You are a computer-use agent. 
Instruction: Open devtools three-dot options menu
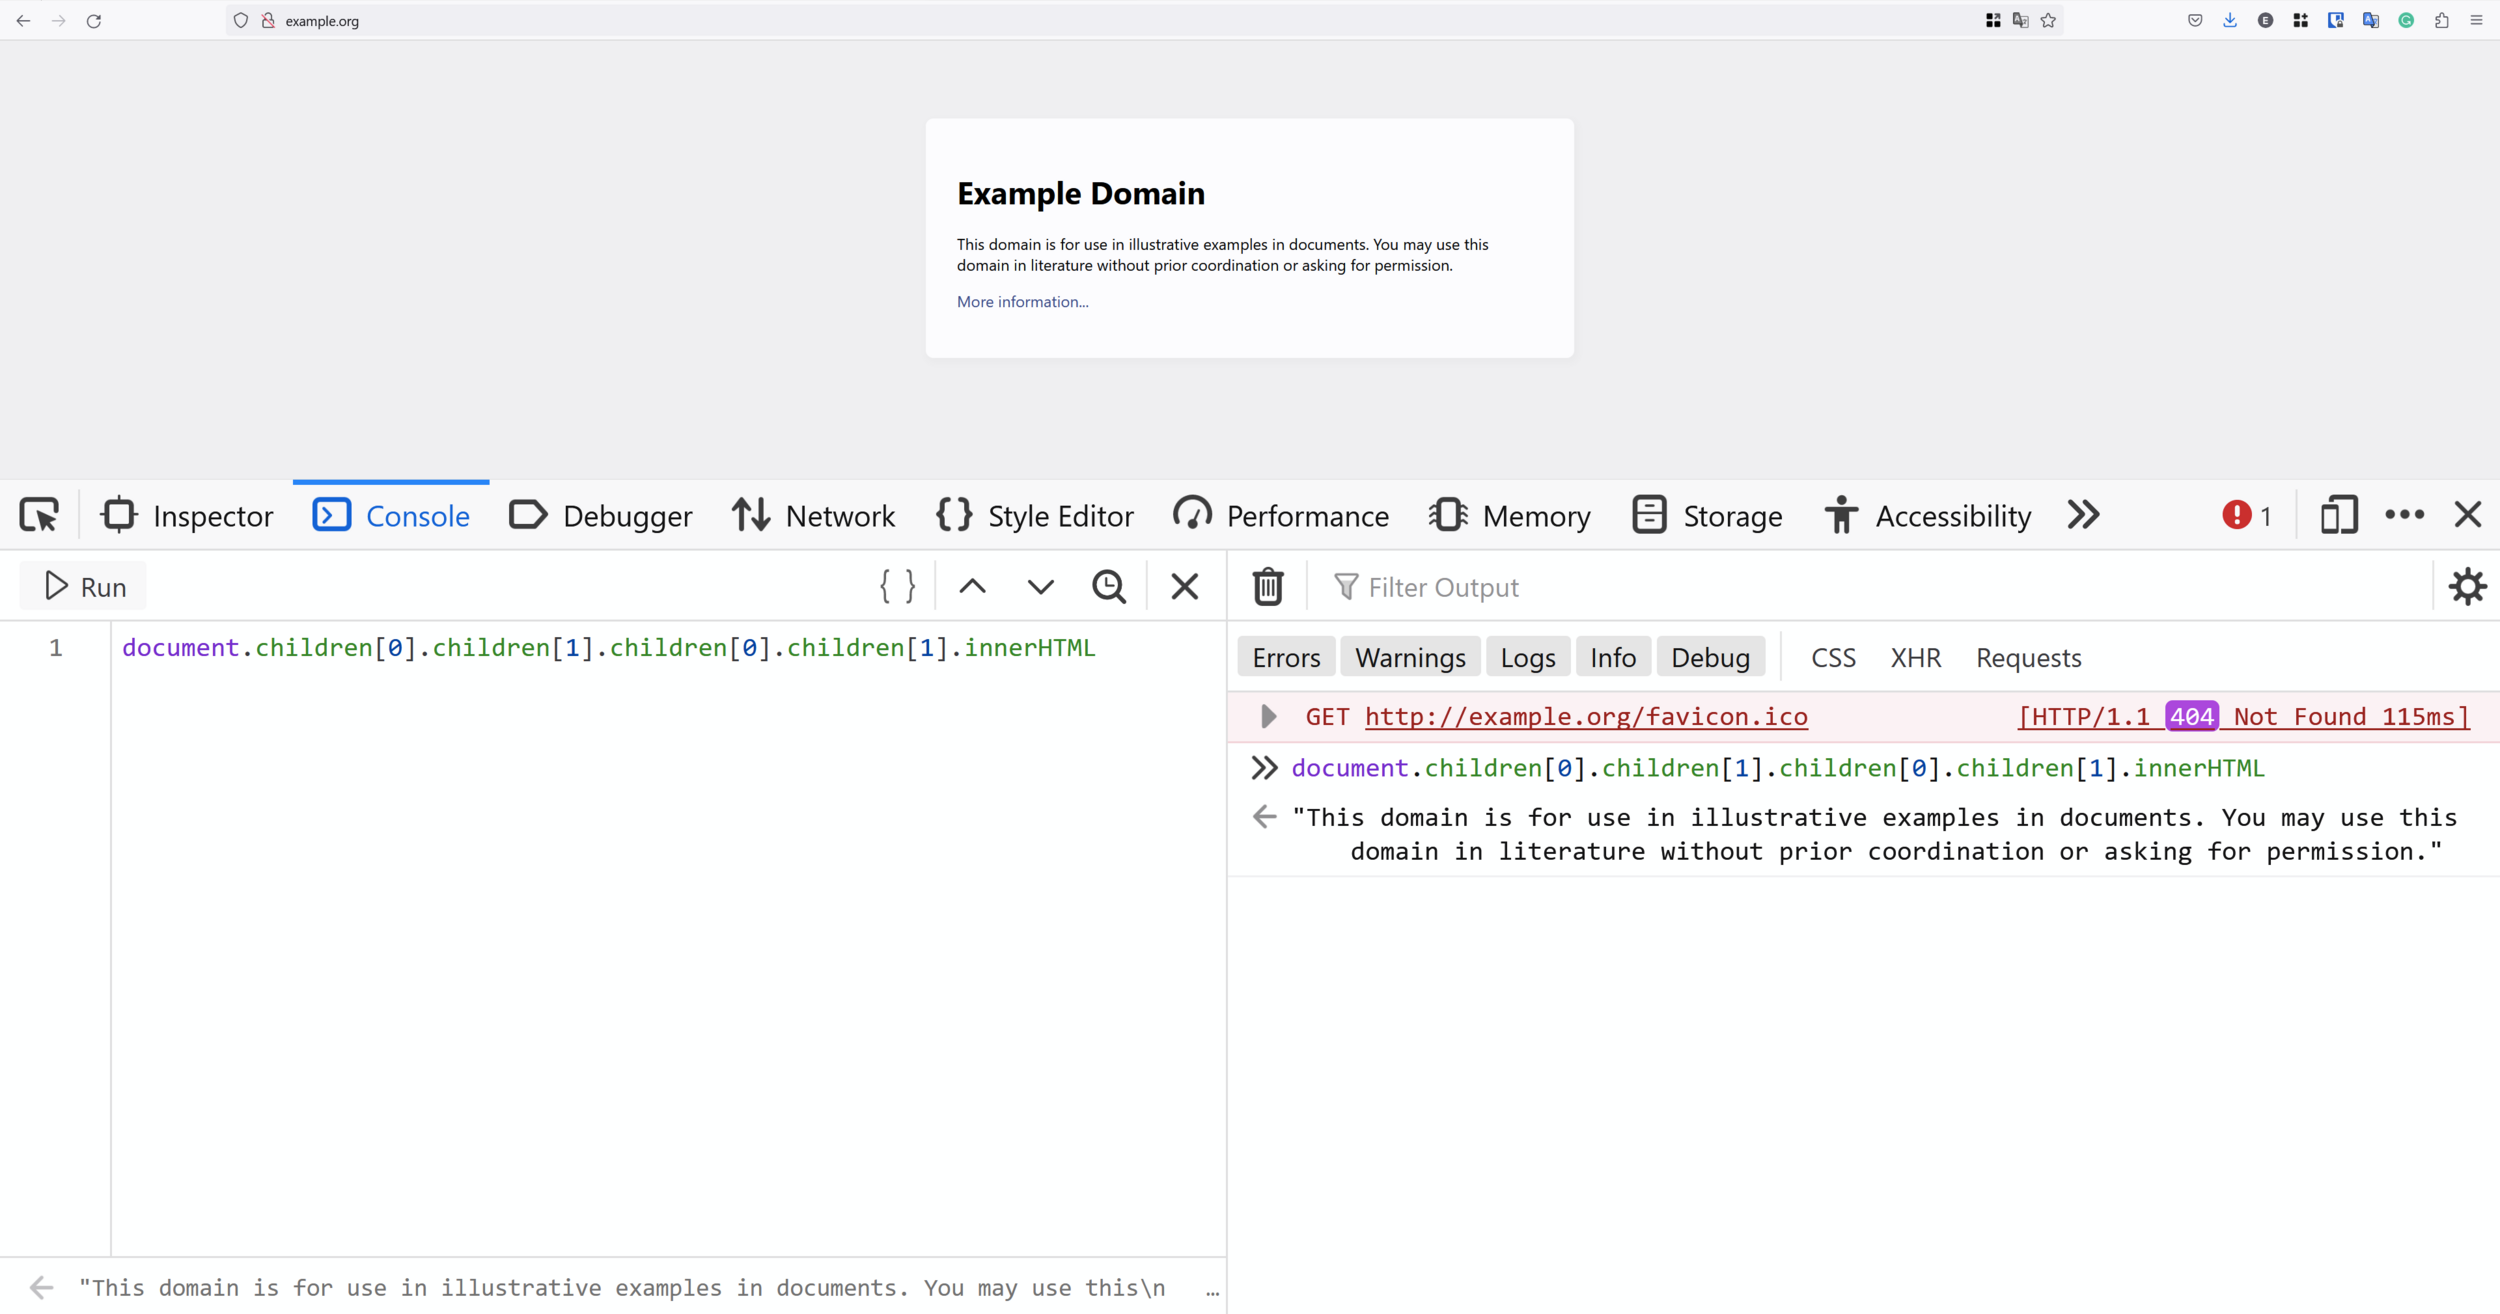[x=2404, y=515]
